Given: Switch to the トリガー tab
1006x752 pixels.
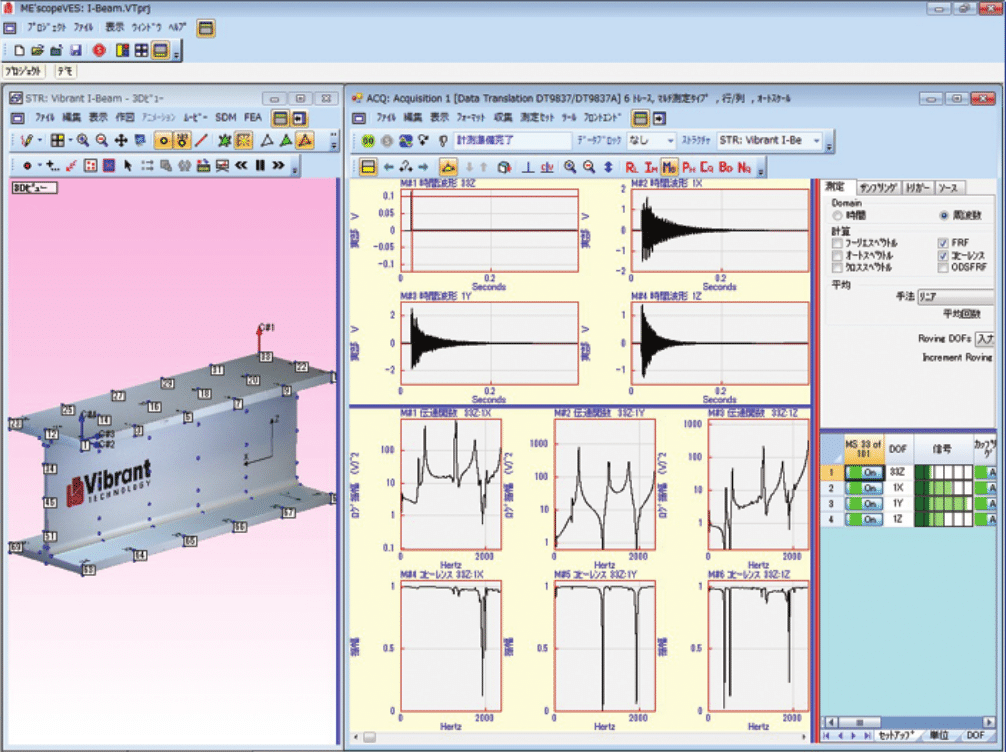Looking at the screenshot, I should (916, 187).
